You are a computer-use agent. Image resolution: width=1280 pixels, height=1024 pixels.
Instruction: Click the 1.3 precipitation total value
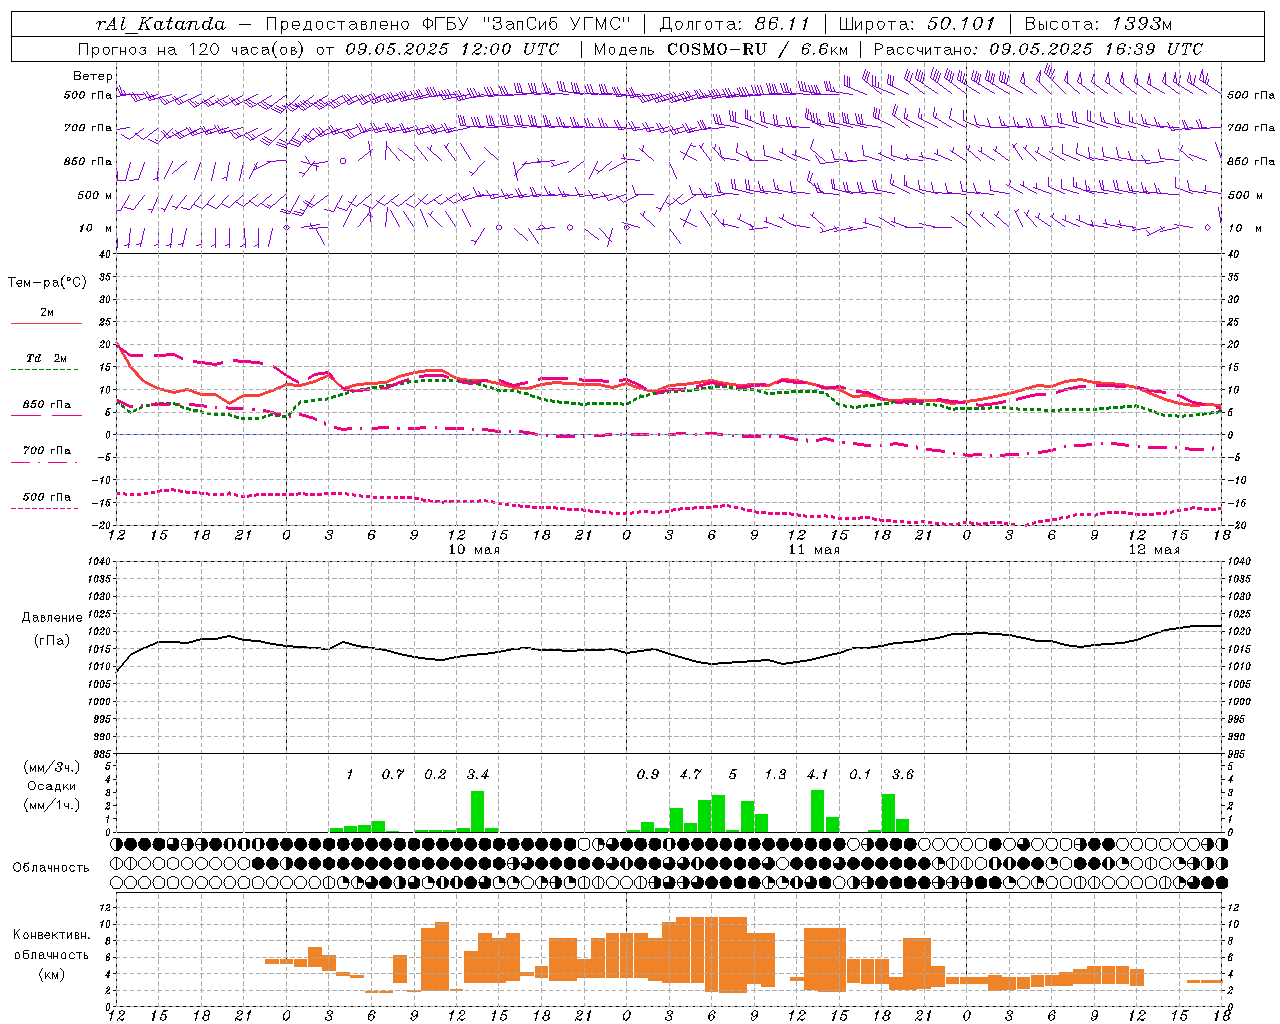(x=775, y=775)
